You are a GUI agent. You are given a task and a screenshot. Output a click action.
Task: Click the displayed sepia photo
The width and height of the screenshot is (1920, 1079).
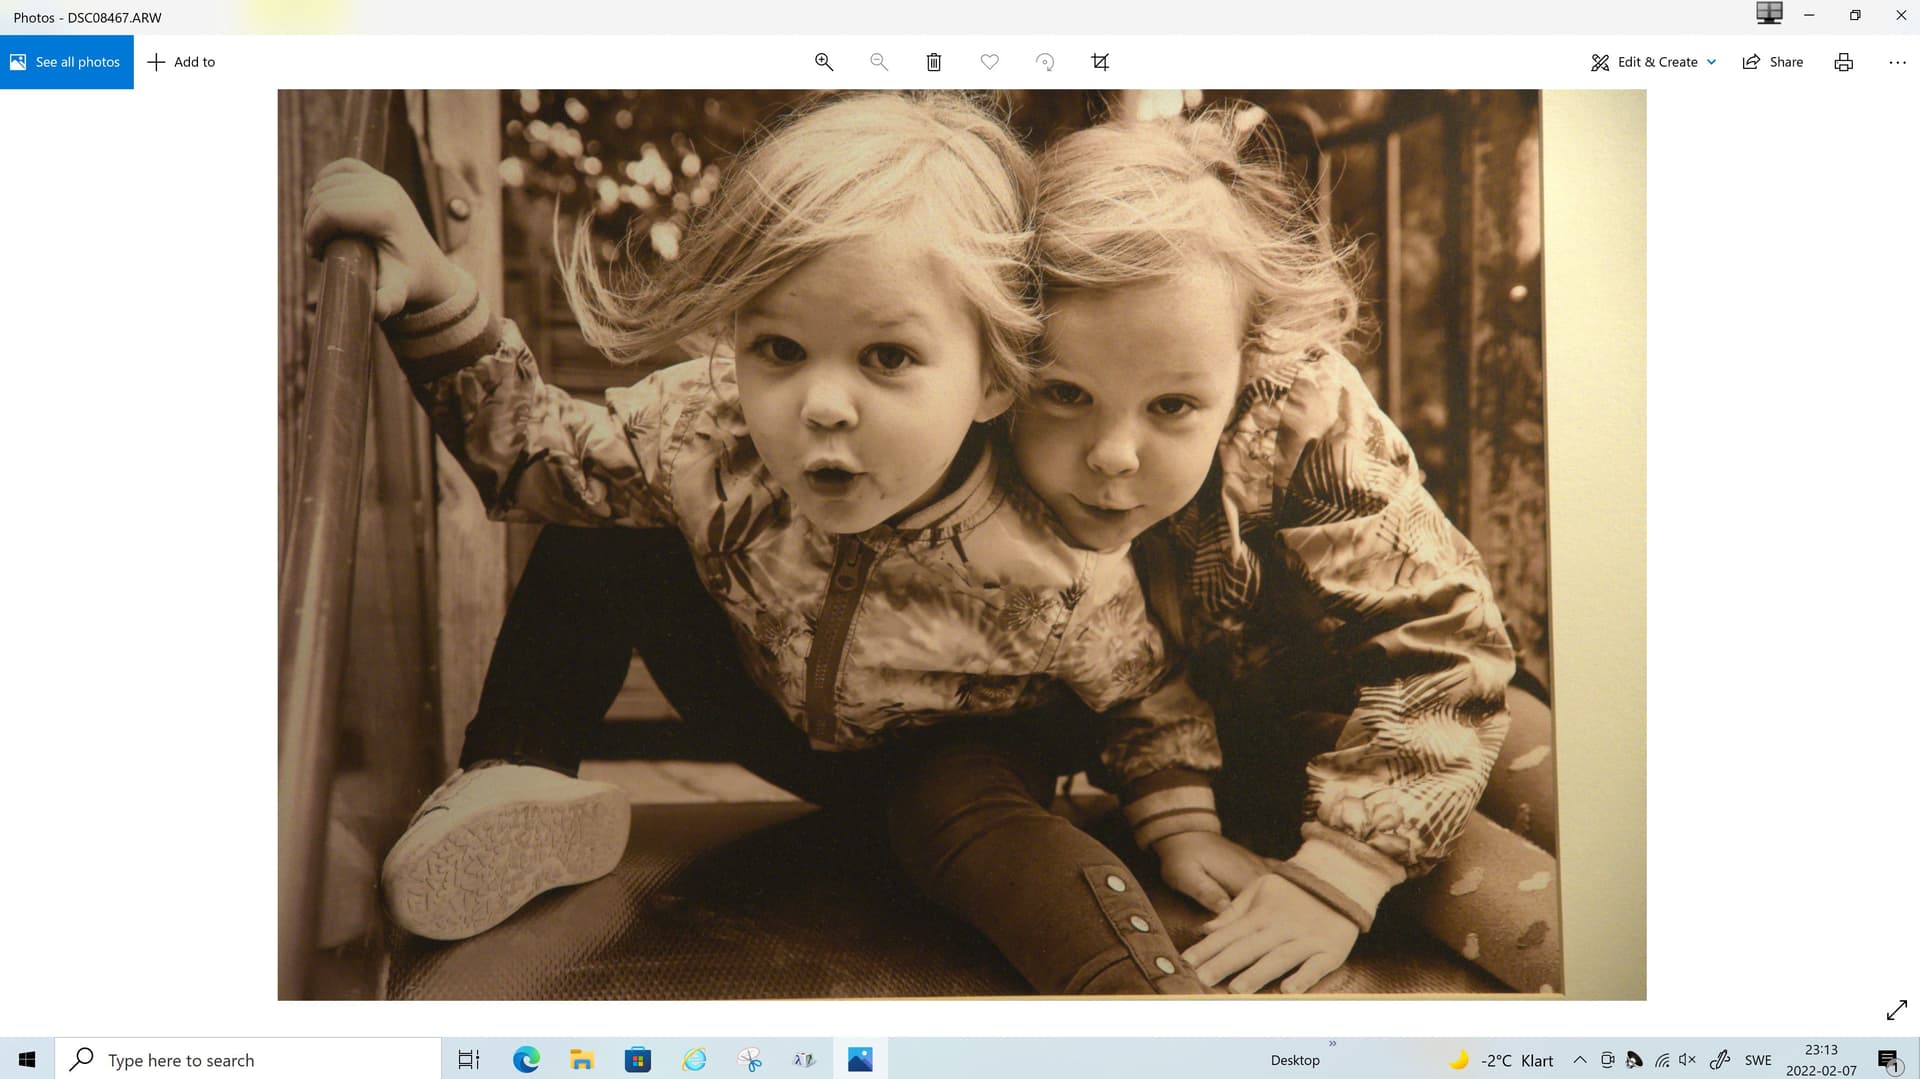coord(961,545)
